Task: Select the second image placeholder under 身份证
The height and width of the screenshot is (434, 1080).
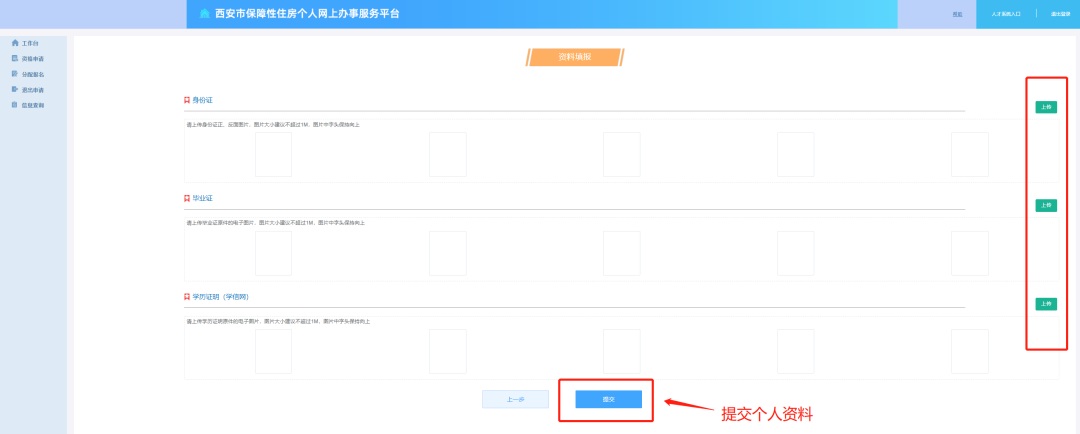Action: click(448, 154)
